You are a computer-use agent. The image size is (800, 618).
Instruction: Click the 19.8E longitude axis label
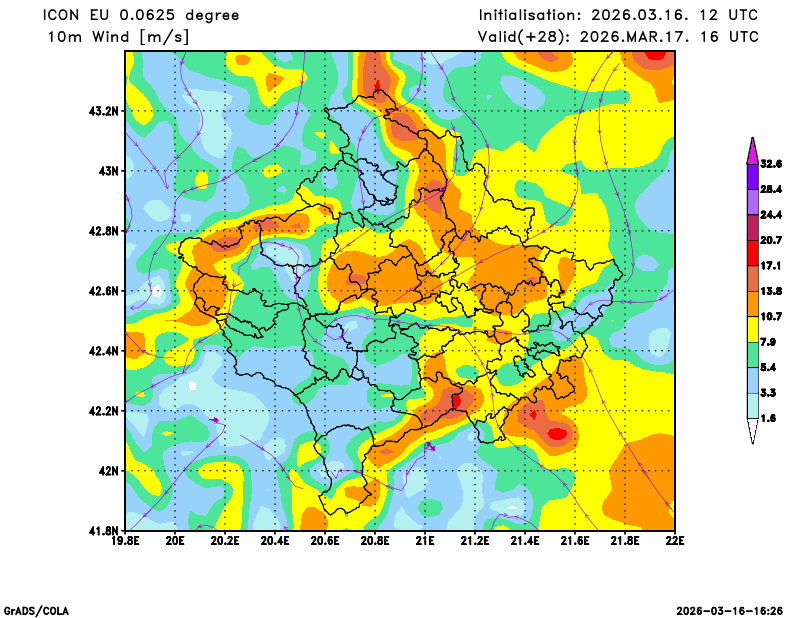pos(125,542)
